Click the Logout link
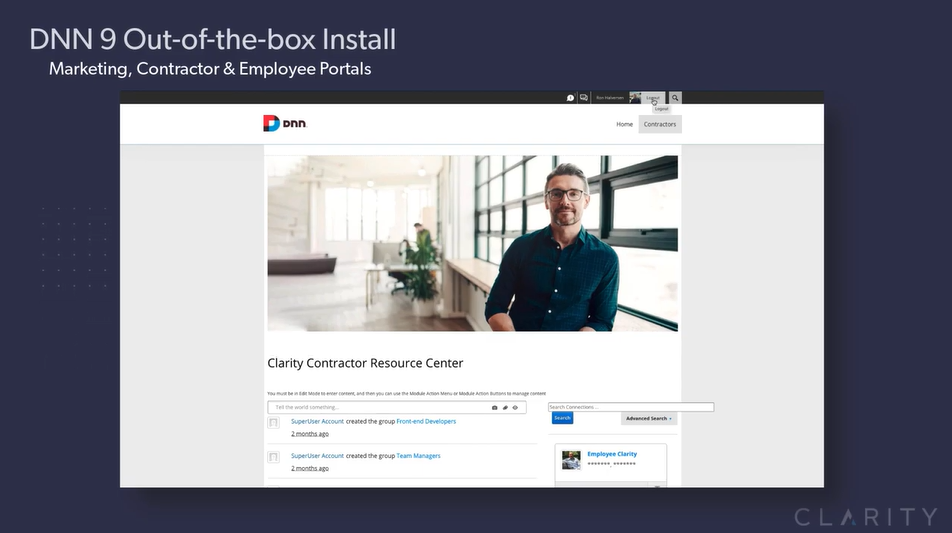952x533 pixels. coord(653,98)
